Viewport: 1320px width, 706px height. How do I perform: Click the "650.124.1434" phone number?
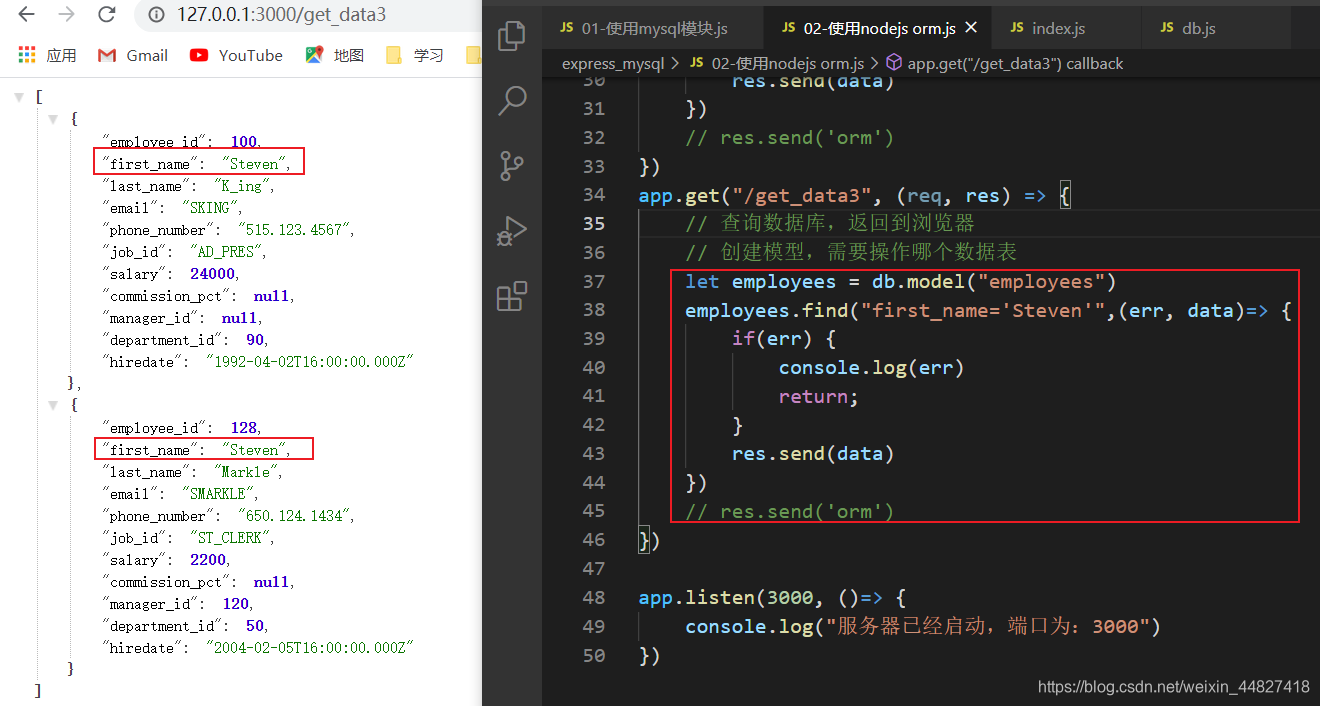(x=295, y=516)
